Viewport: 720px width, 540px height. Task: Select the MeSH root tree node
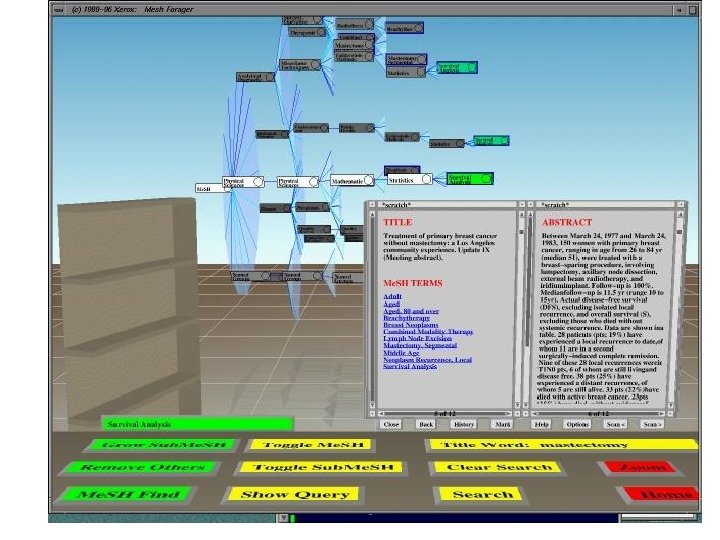pos(209,188)
